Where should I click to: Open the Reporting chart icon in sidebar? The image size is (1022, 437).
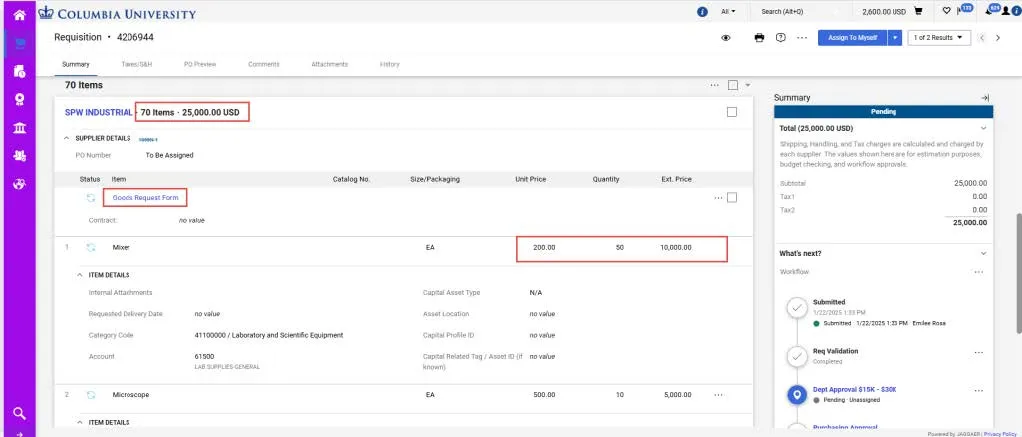[x=20, y=184]
